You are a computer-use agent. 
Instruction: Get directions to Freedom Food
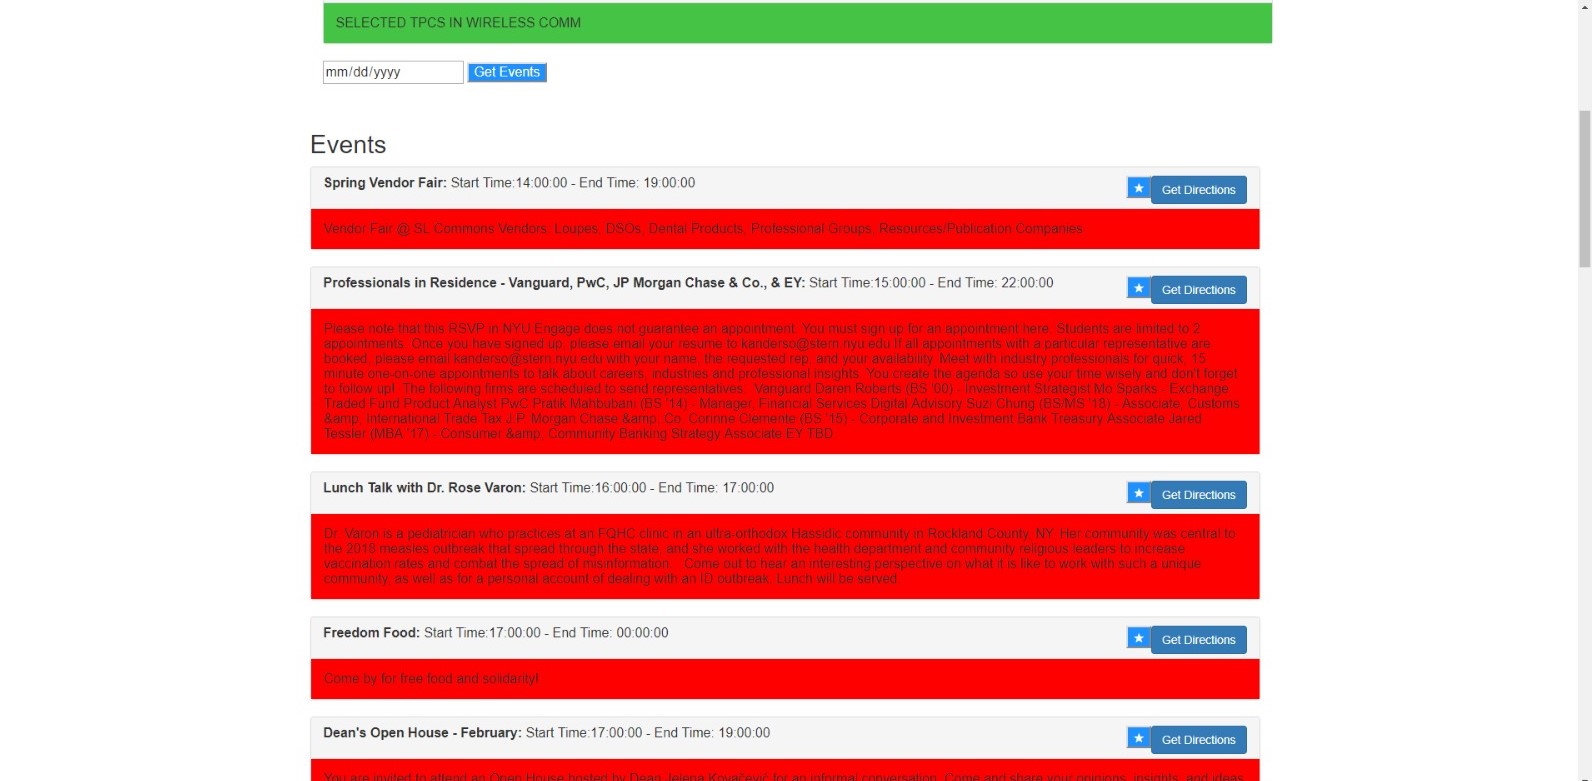point(1198,640)
